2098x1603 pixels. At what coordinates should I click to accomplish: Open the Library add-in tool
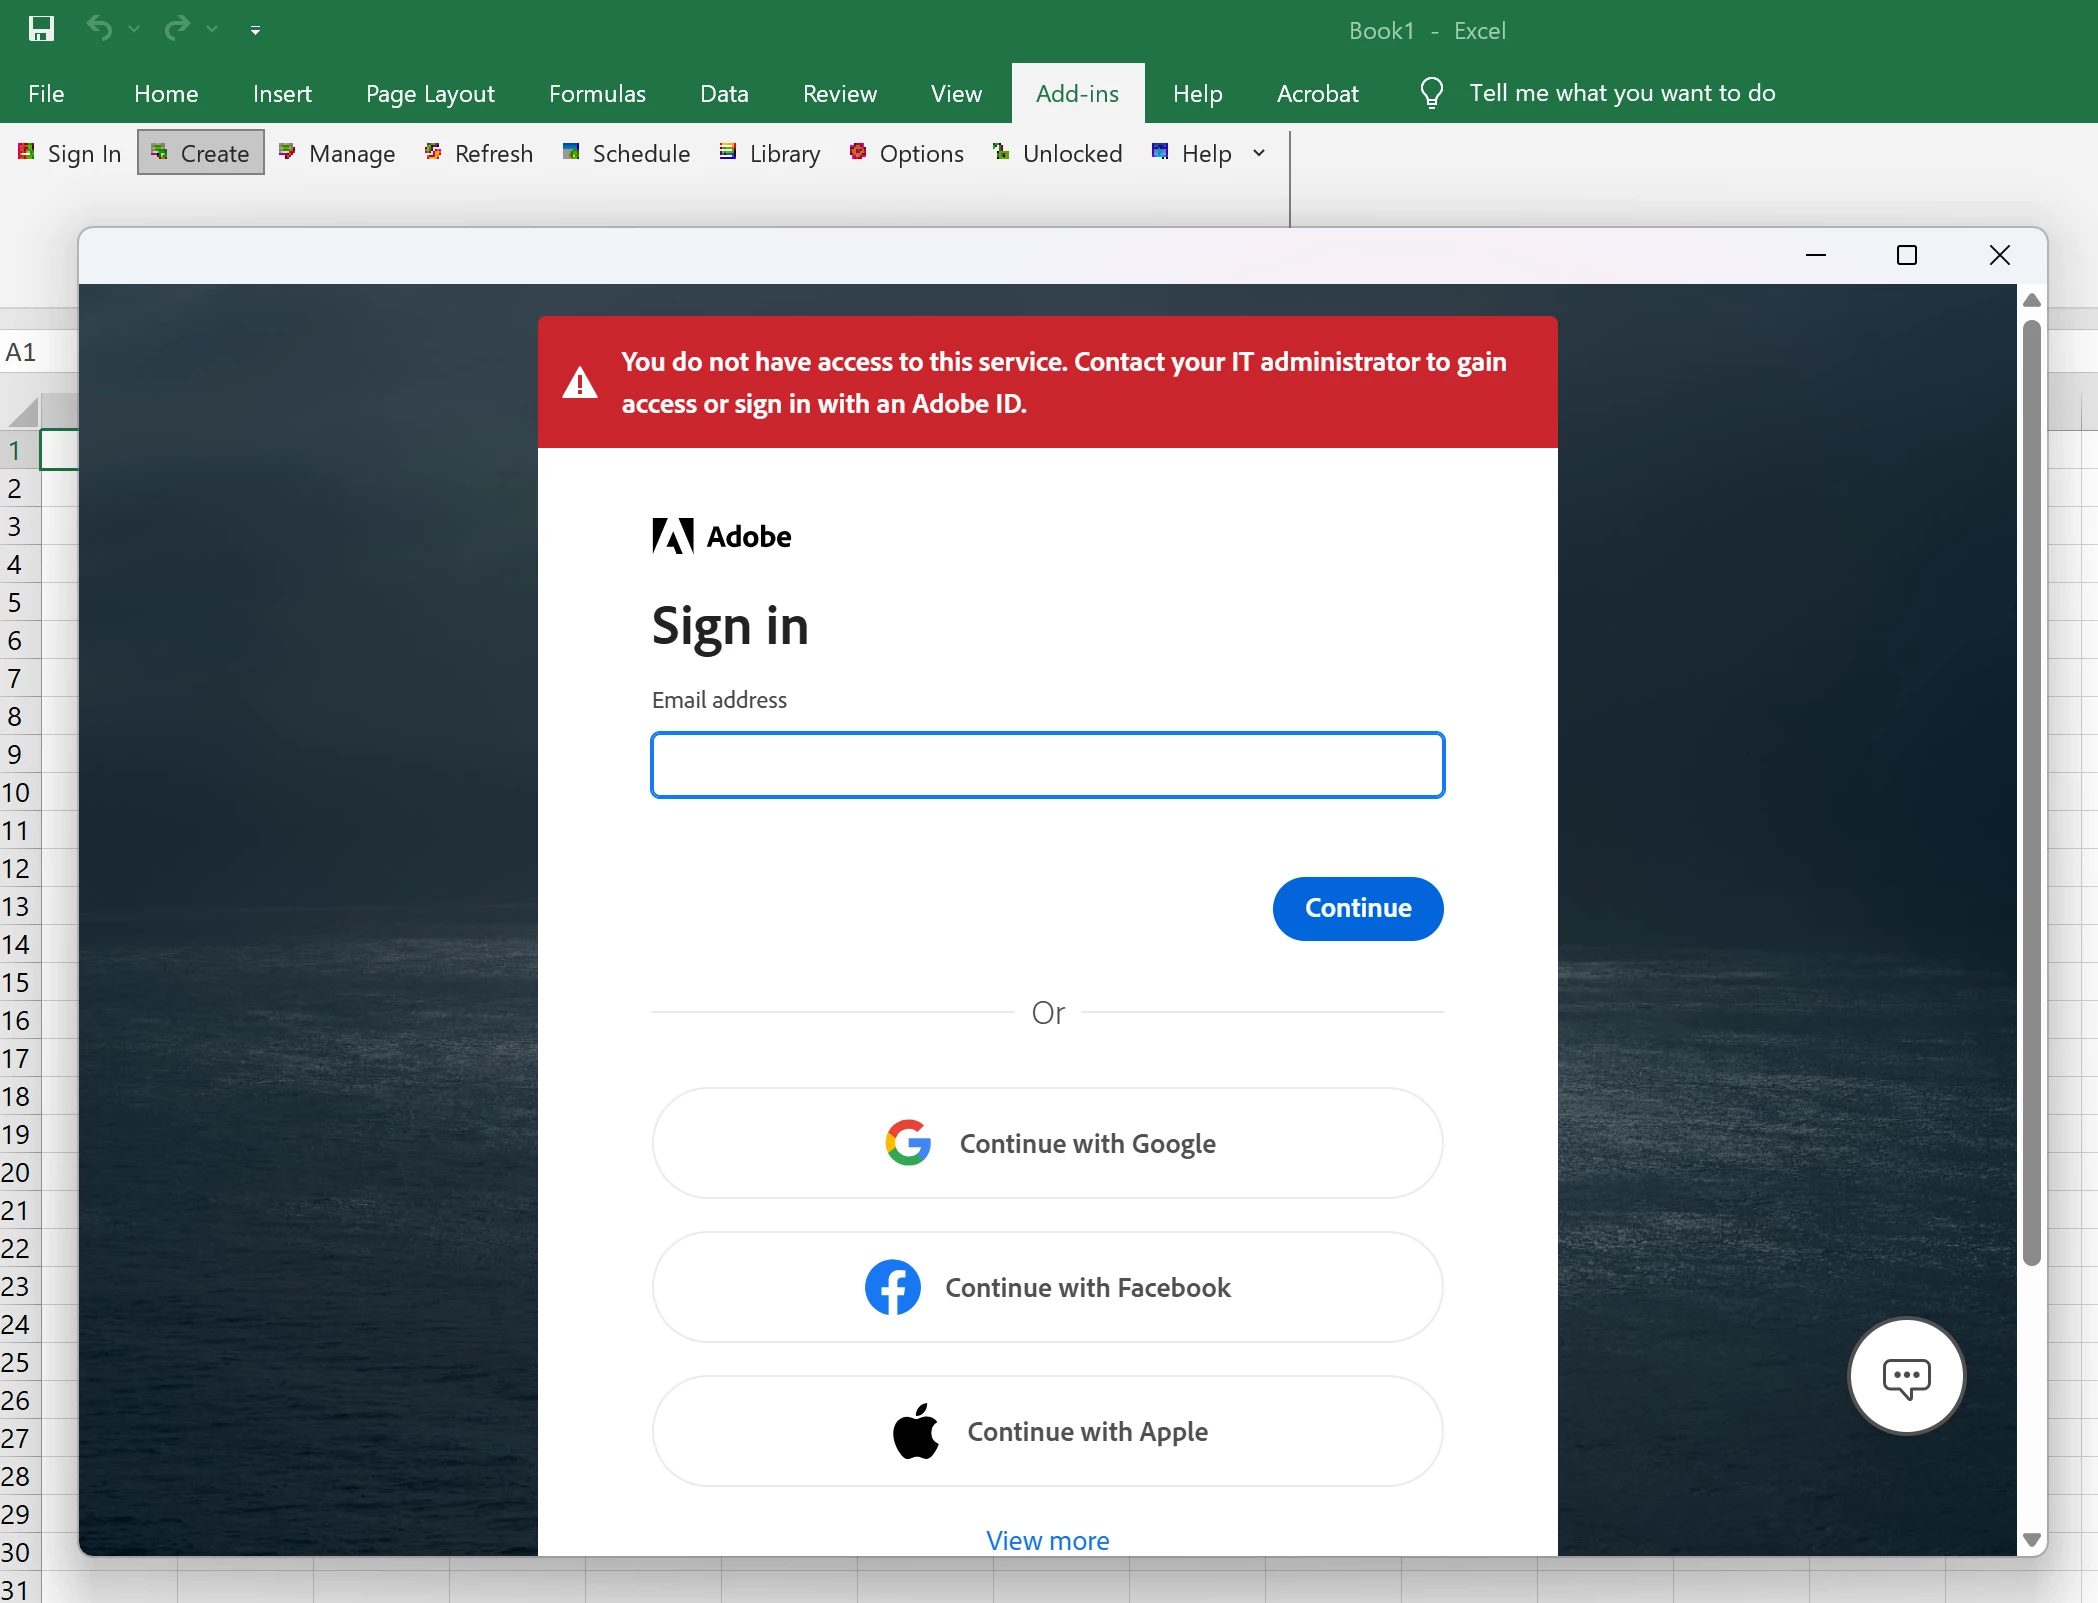[769, 153]
